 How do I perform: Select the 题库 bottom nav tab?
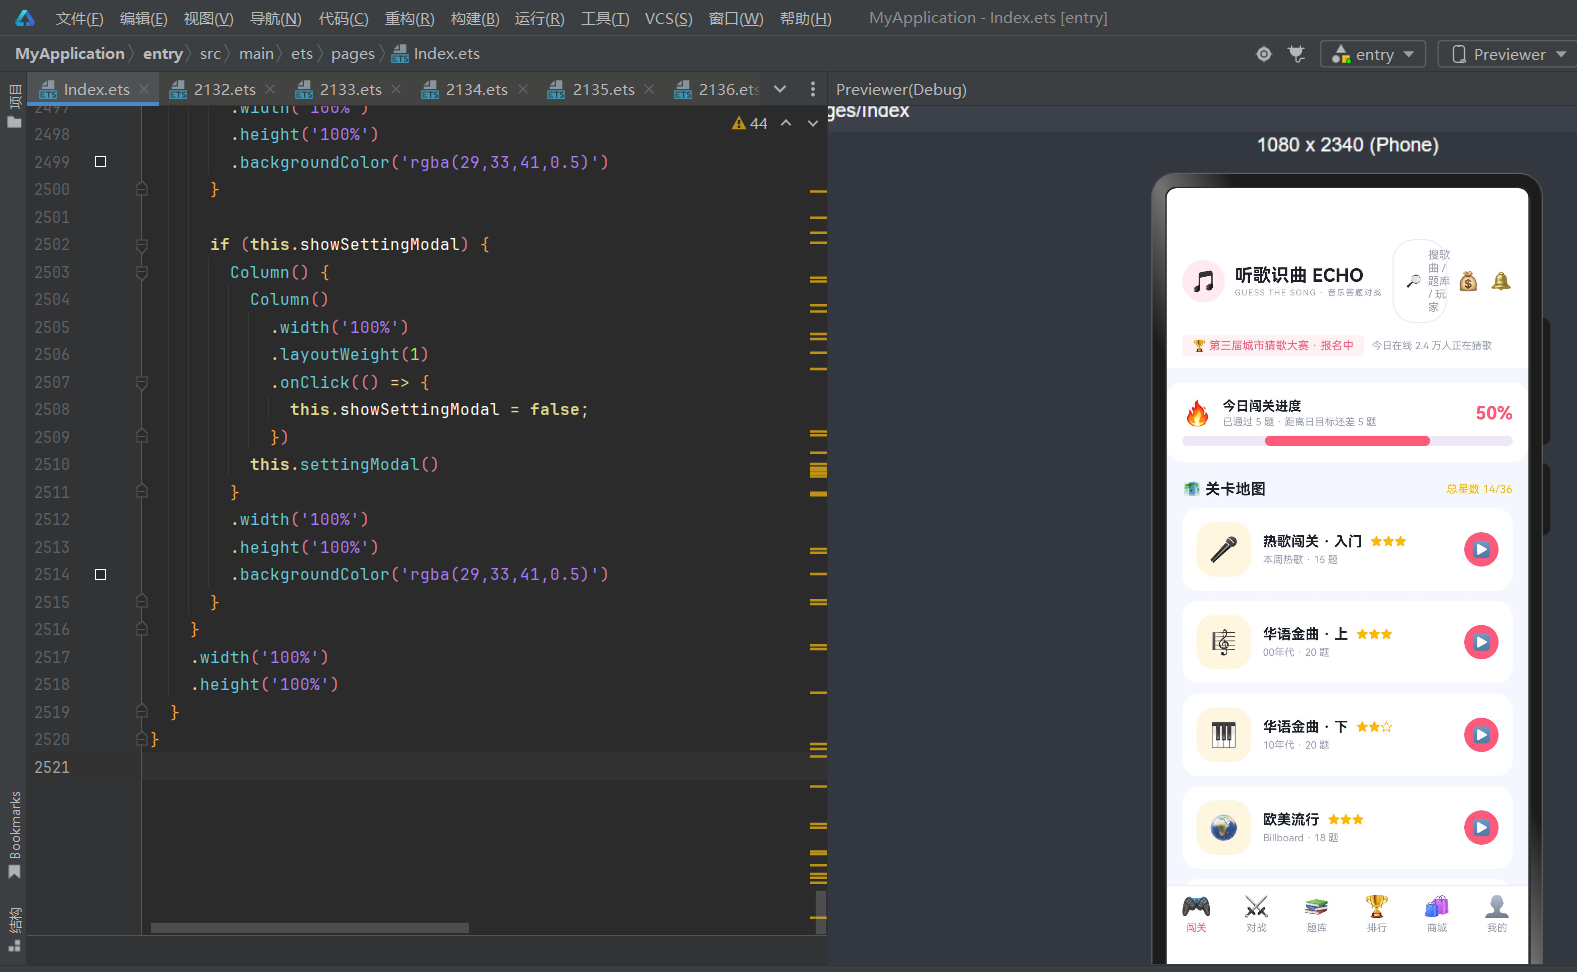click(x=1316, y=914)
